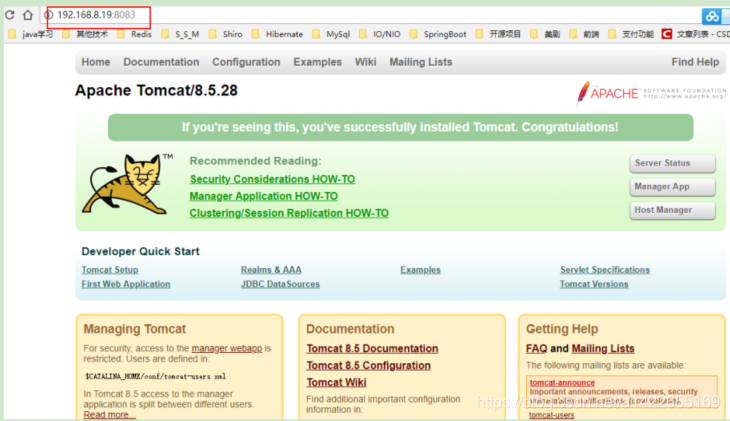This screenshot has height=421, width=730.
Task: Click the successfully installed Tomcat congratulations banner
Action: click(x=400, y=127)
